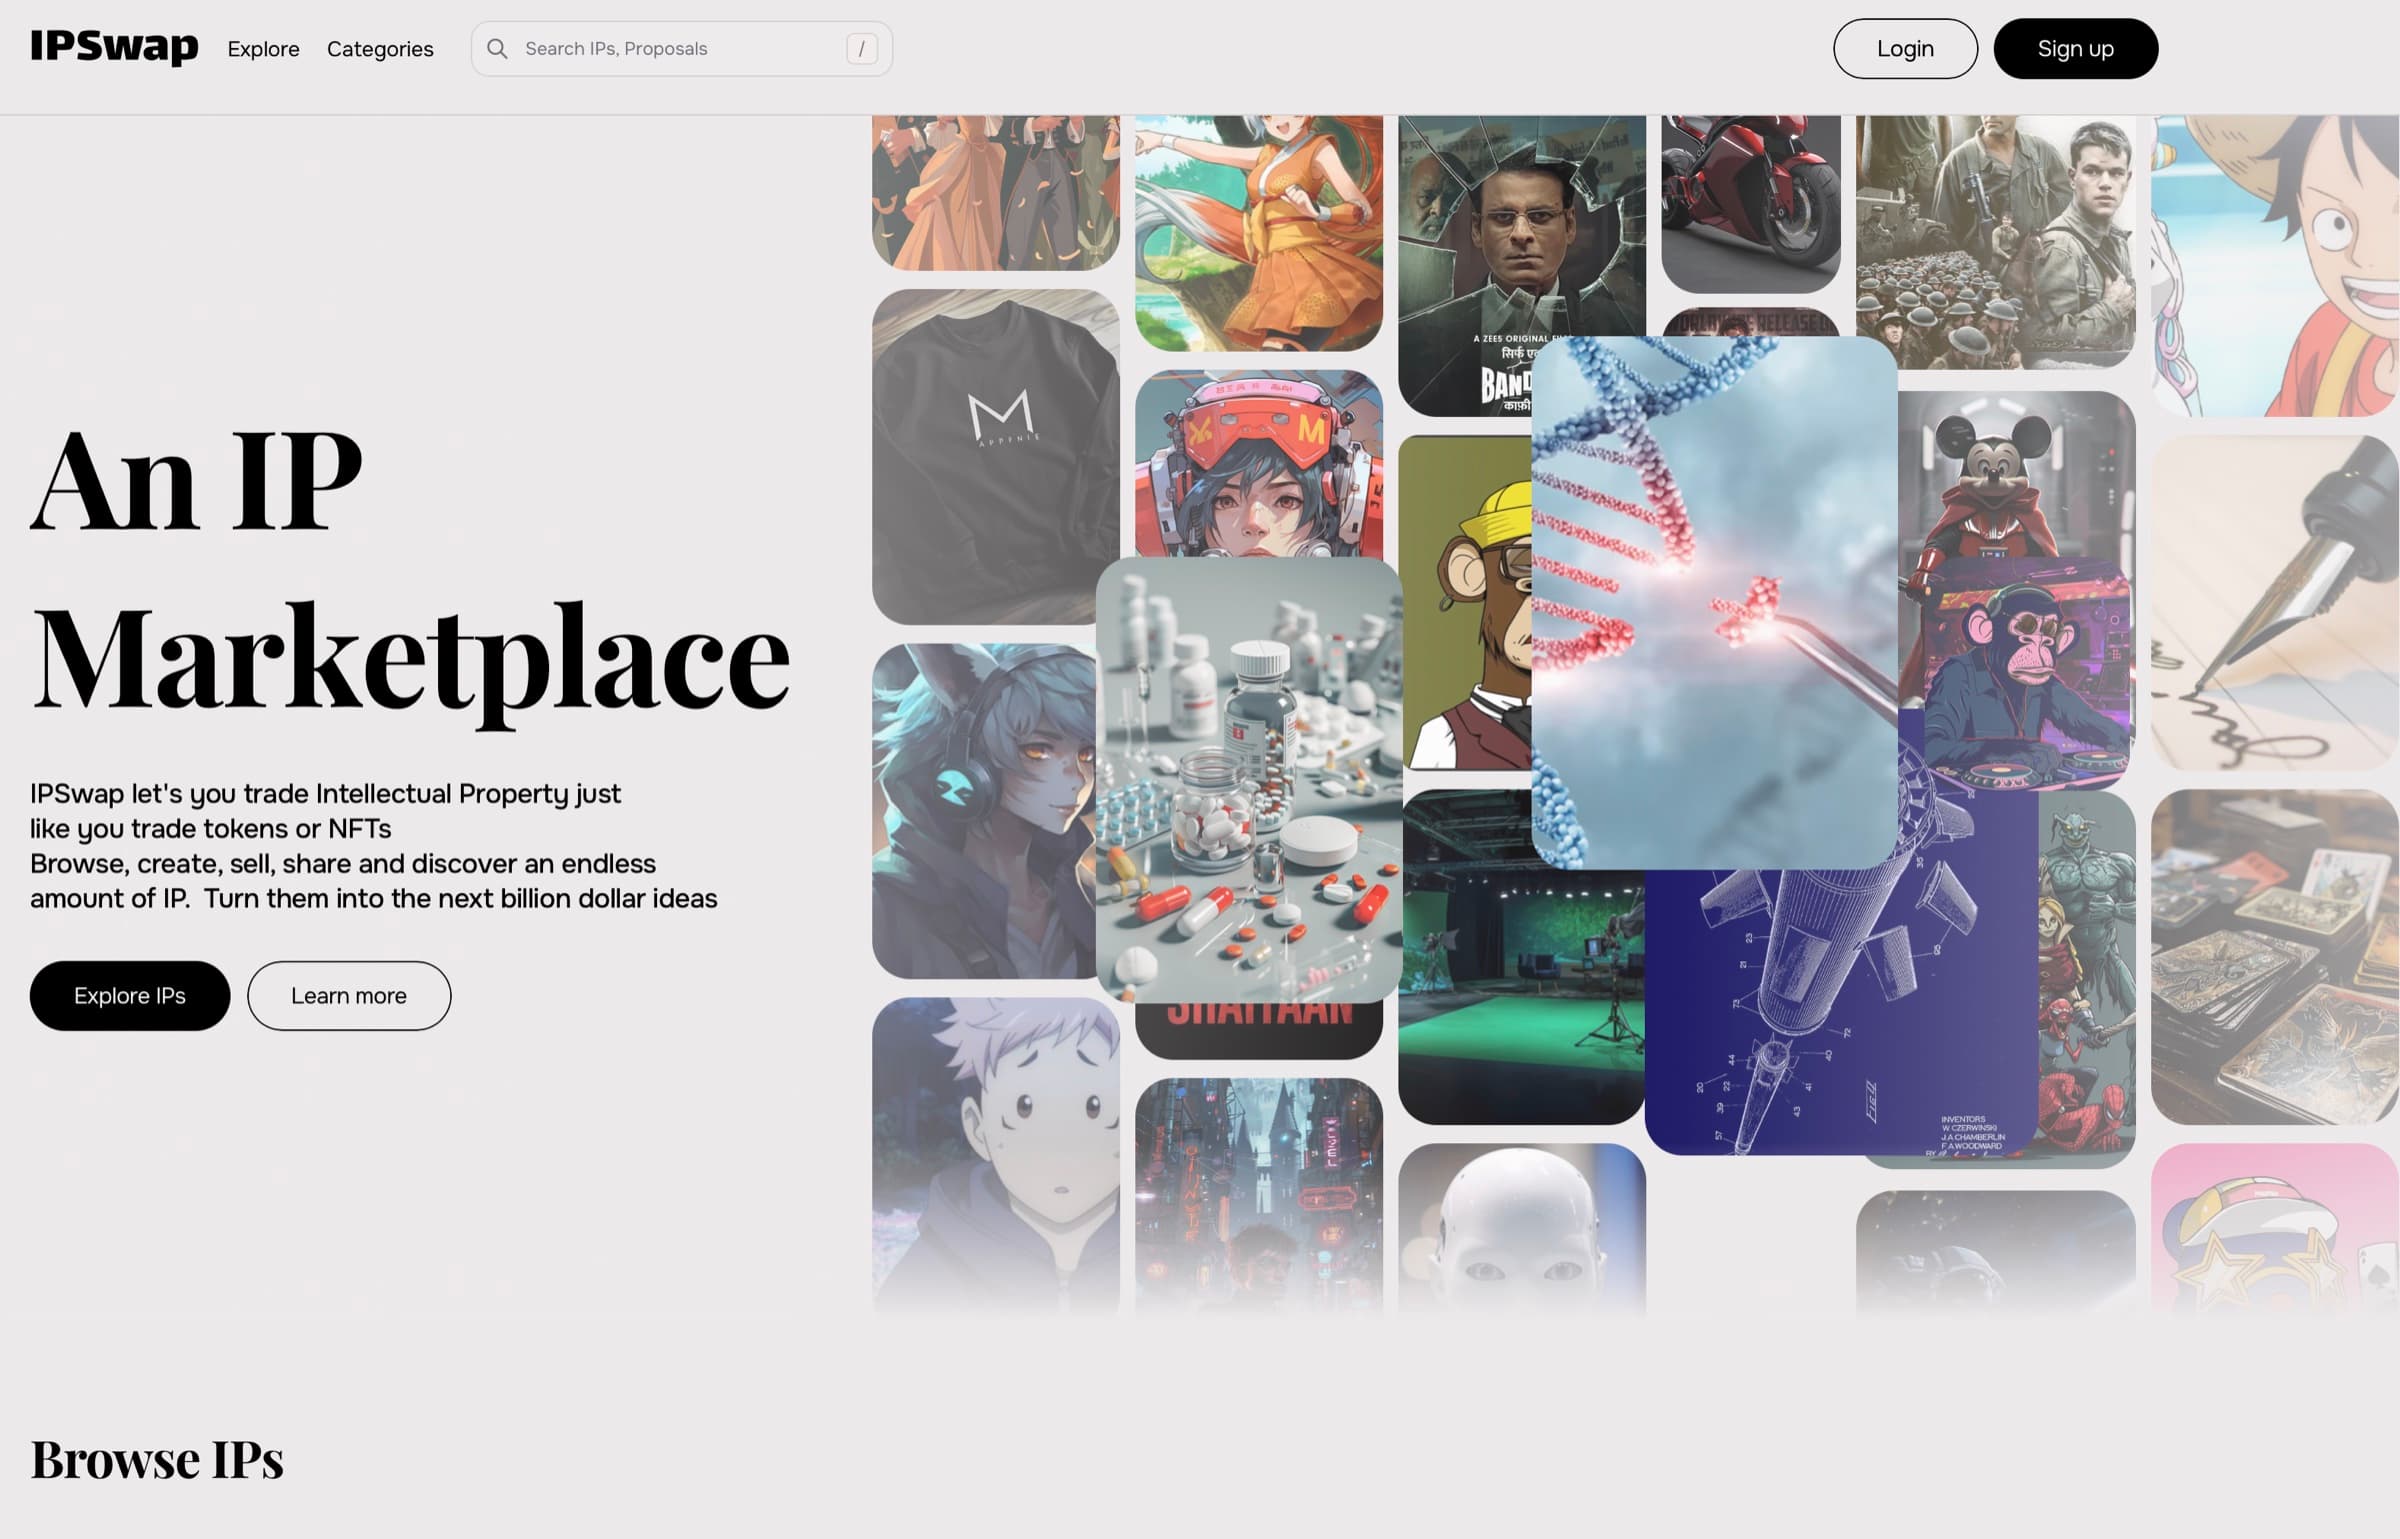Click the Browse IPs heading
Image resolution: width=2400 pixels, height=1539 pixels.
pos(157,1459)
